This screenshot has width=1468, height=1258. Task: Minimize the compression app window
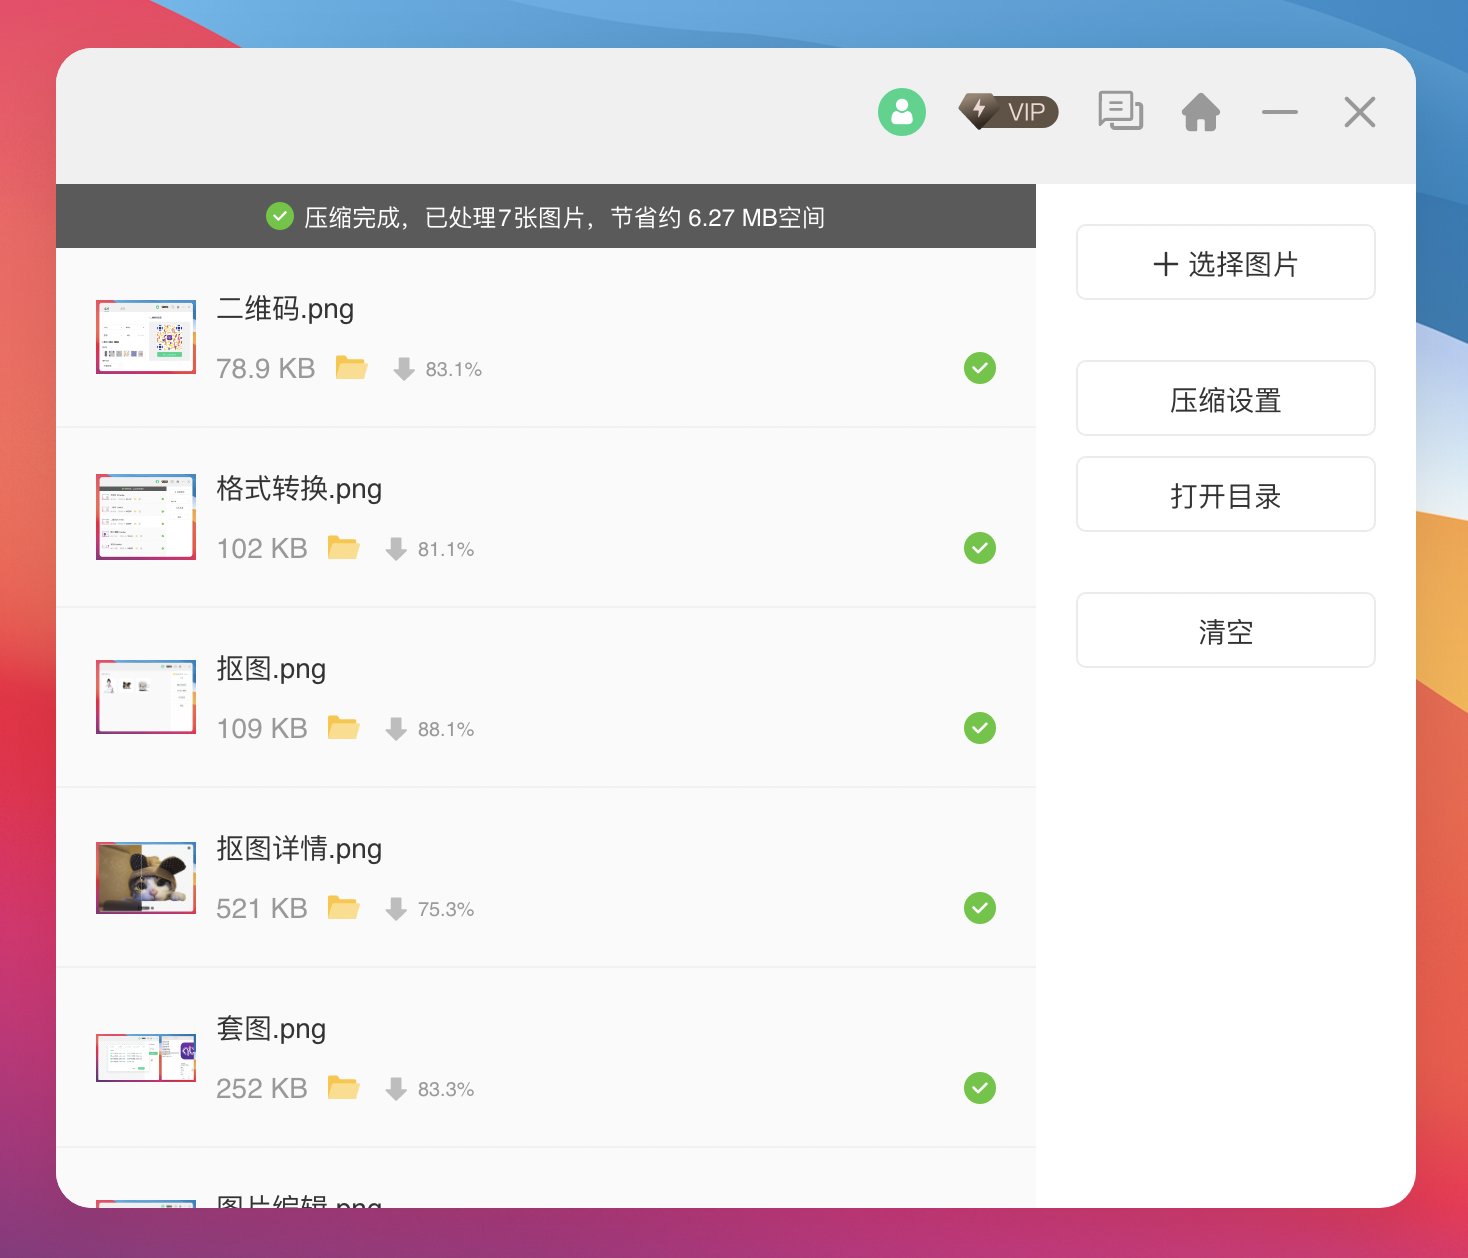(x=1279, y=112)
